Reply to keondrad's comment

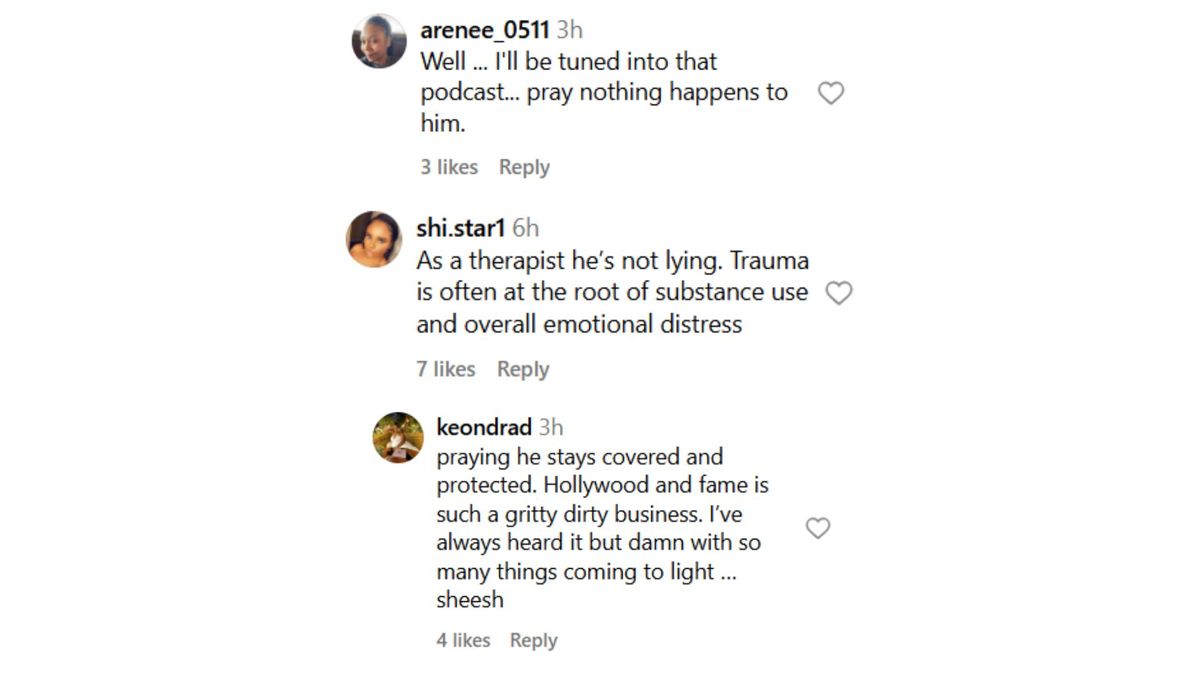coord(533,639)
